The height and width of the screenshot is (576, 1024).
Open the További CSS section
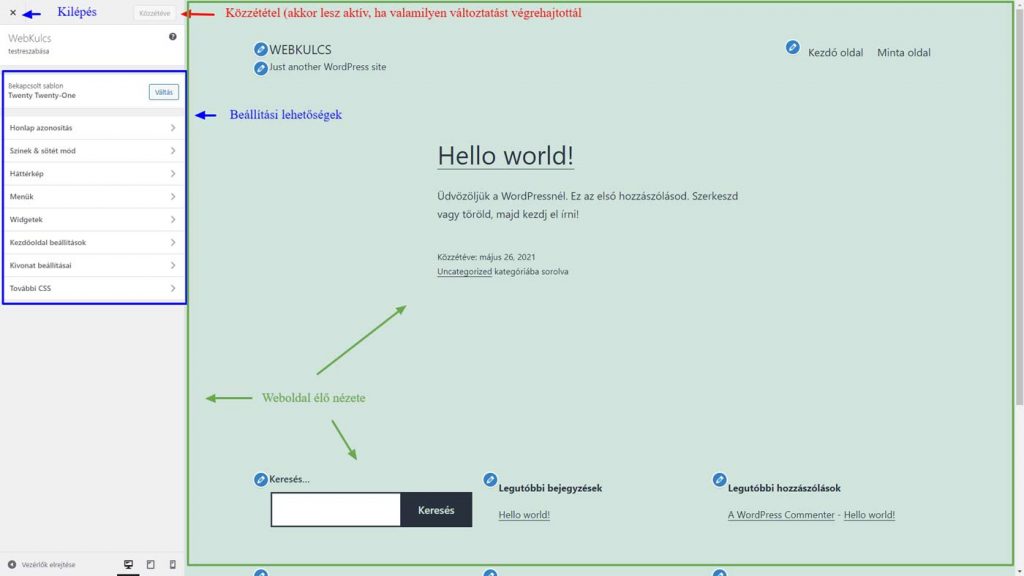93,288
